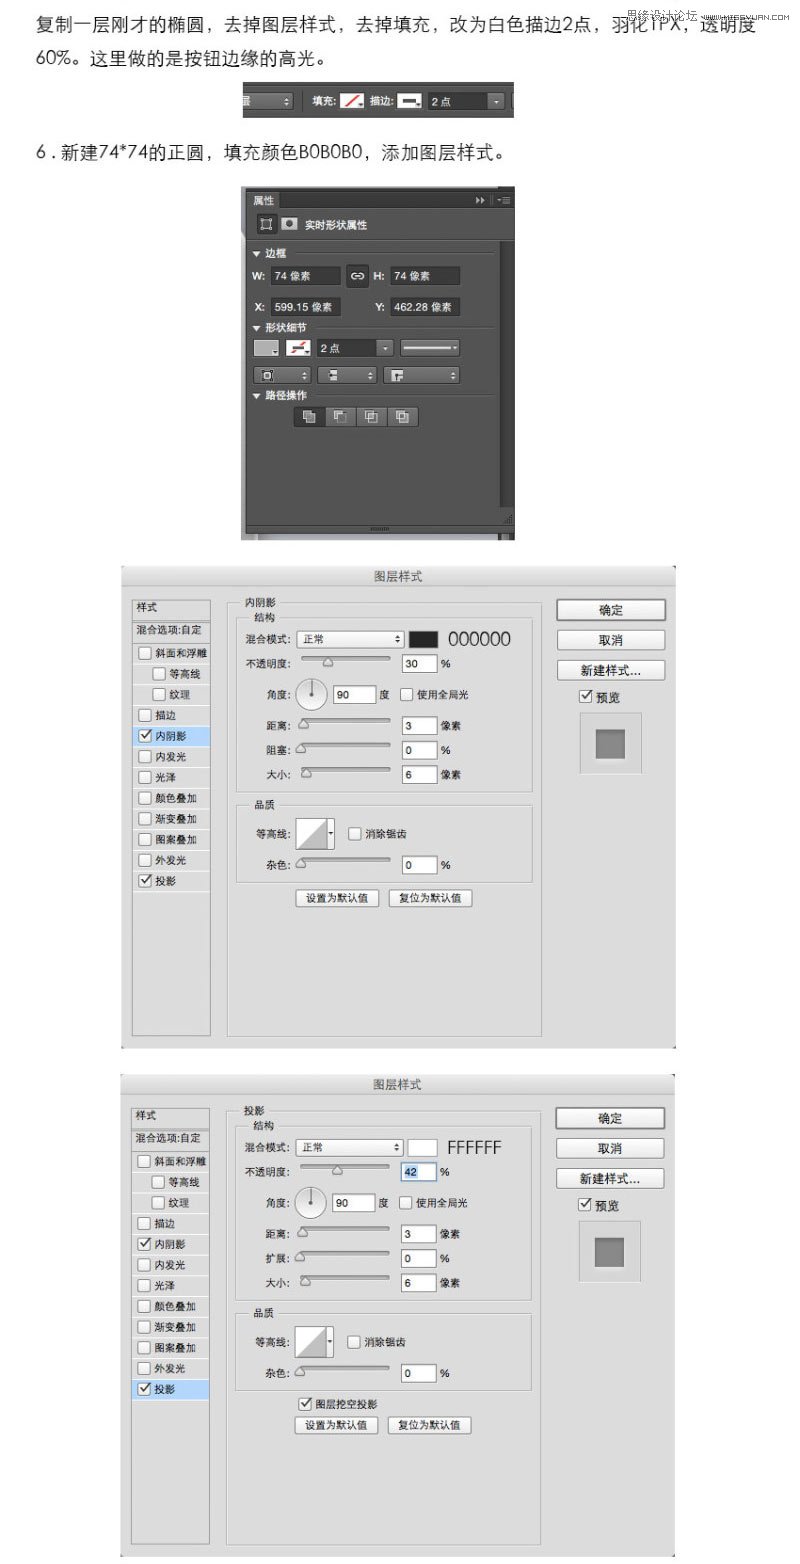
Task: Click the stroke swatch in the options bar
Action: (x=408, y=101)
